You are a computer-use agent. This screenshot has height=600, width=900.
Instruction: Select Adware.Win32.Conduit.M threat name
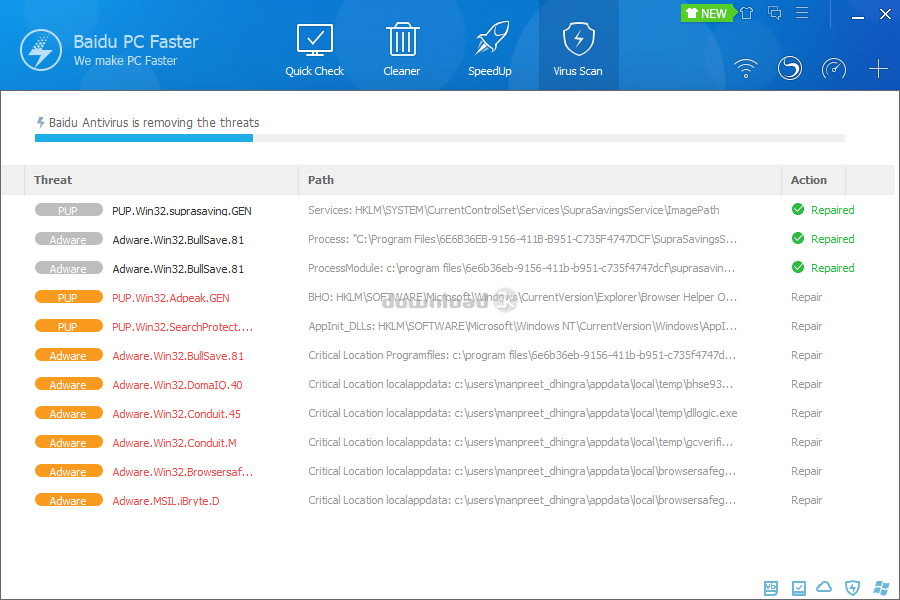pyautogui.click(x=174, y=443)
